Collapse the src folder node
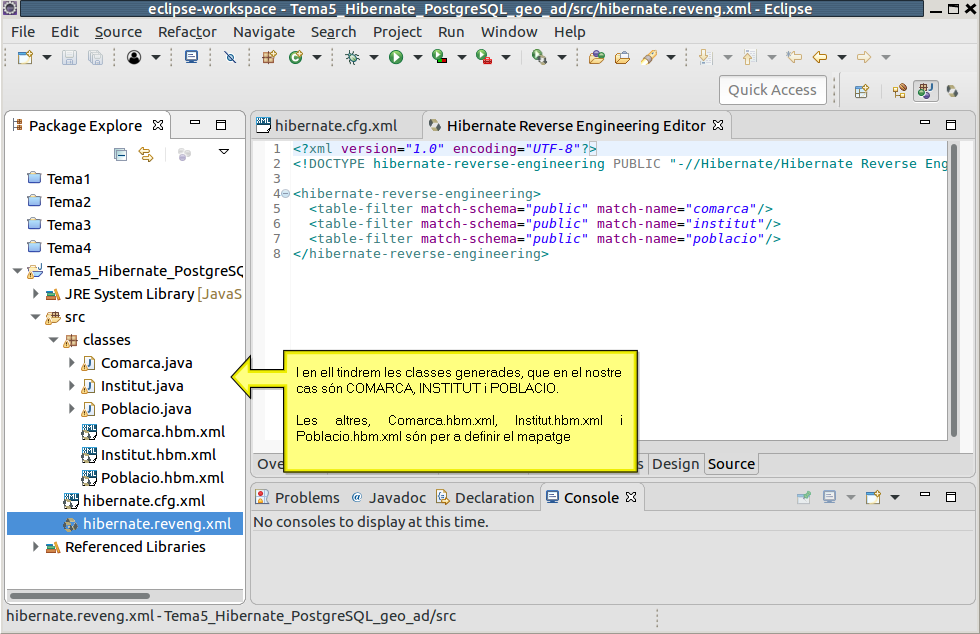Image resolution: width=980 pixels, height=634 pixels. (x=36, y=316)
